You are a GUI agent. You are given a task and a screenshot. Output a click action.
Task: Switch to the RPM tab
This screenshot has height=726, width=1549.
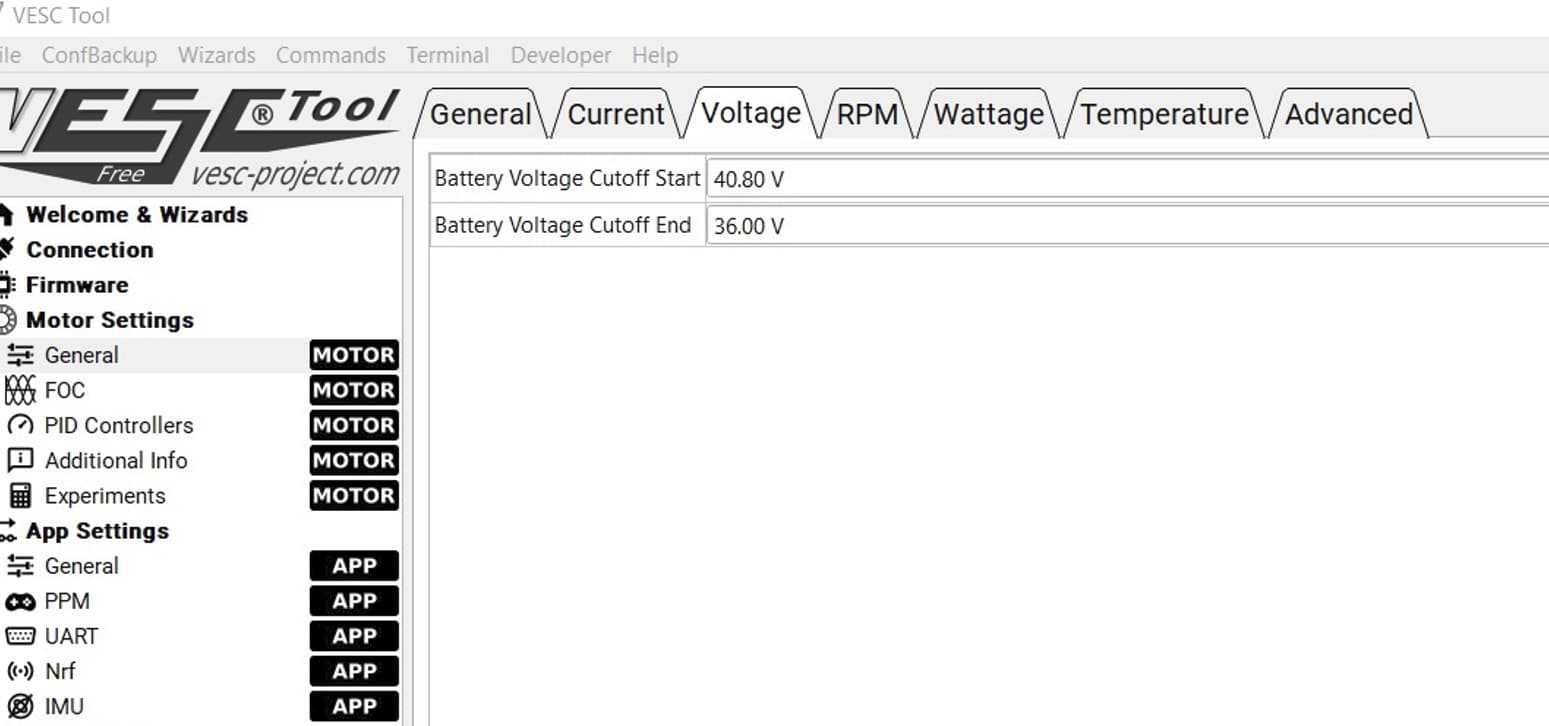tap(867, 114)
